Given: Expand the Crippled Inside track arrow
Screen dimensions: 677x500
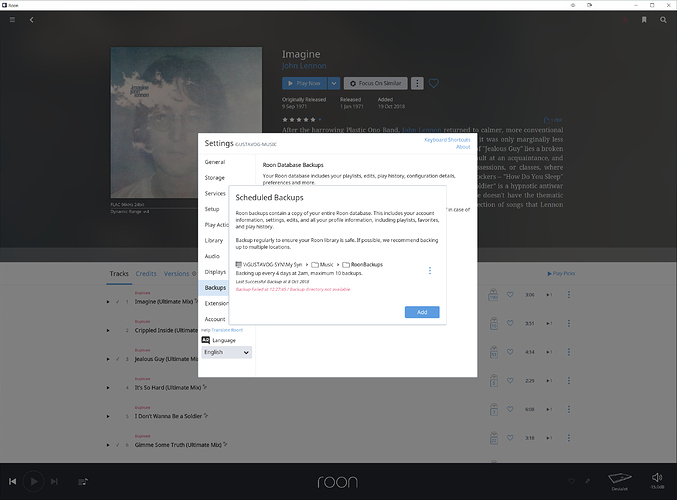Looking at the screenshot, I should (108, 330).
